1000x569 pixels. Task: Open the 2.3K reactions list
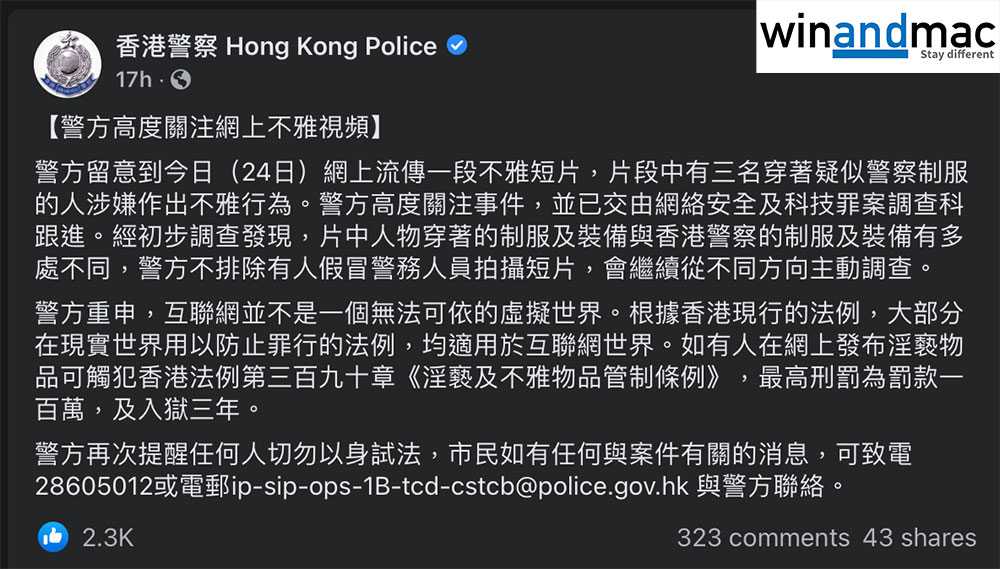[108, 537]
